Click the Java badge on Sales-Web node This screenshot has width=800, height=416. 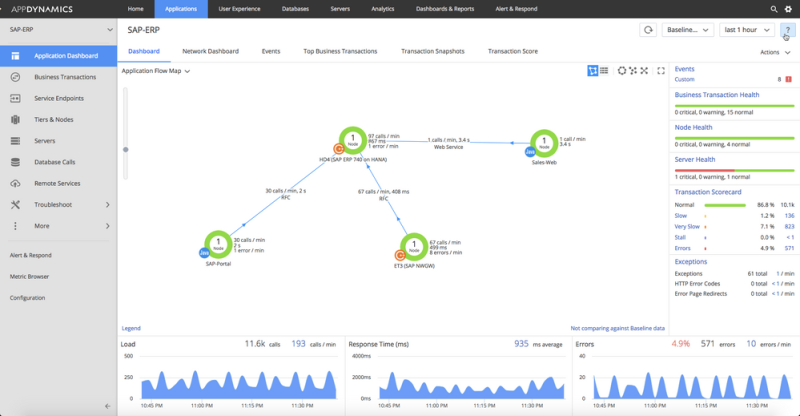coord(530,152)
